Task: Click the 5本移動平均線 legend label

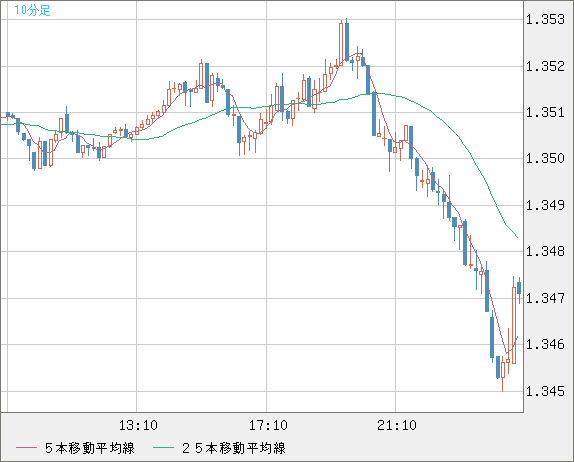Action: pos(90,448)
